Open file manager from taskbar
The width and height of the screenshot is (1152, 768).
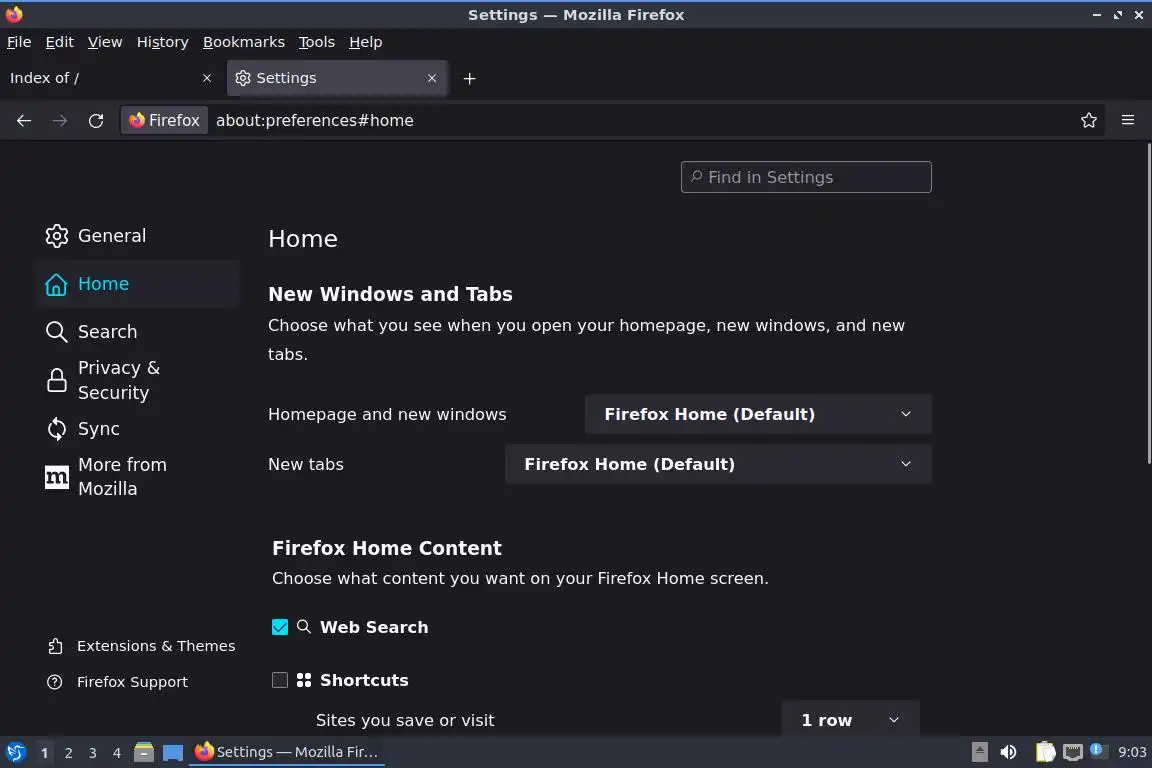coord(144,753)
